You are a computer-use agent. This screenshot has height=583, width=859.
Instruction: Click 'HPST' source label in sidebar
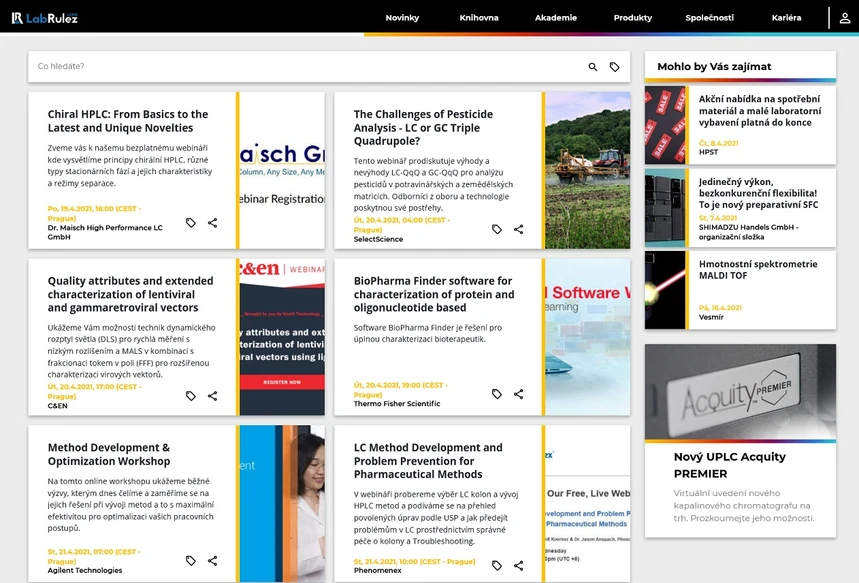coord(708,152)
